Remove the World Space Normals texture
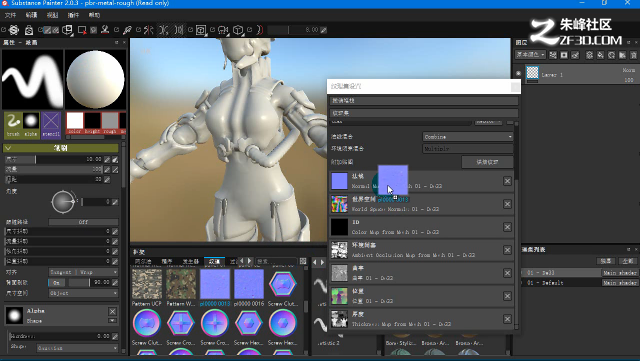Viewport: 640px width, 361px height. click(507, 204)
